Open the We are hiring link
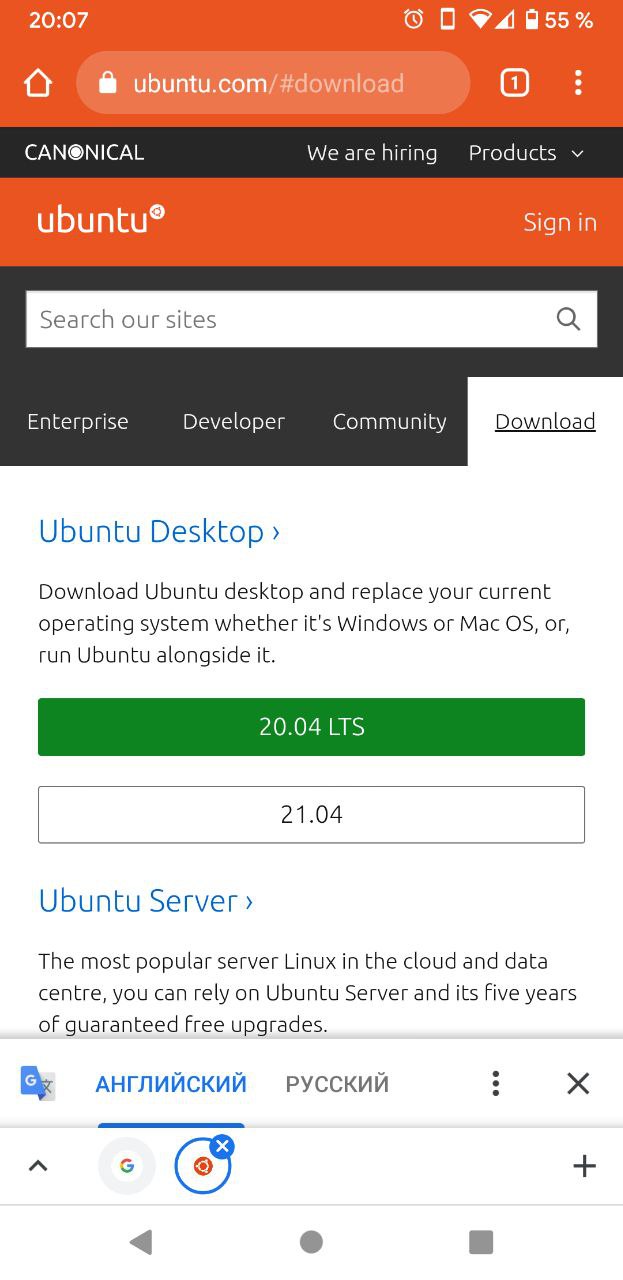The width and height of the screenshot is (623, 1280). coord(372,153)
